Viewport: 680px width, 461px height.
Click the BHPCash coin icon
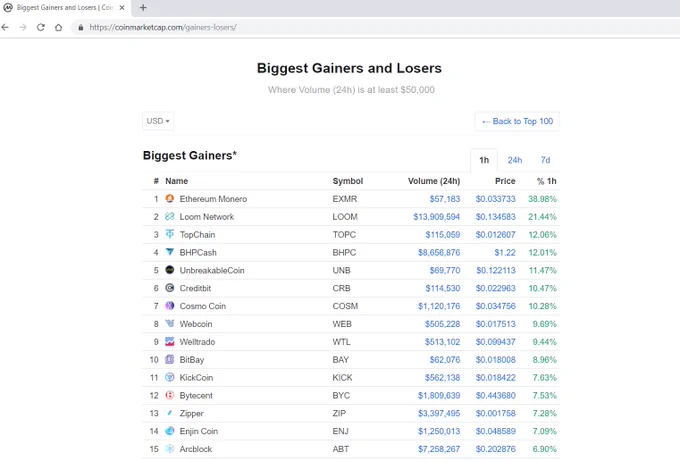tap(170, 252)
